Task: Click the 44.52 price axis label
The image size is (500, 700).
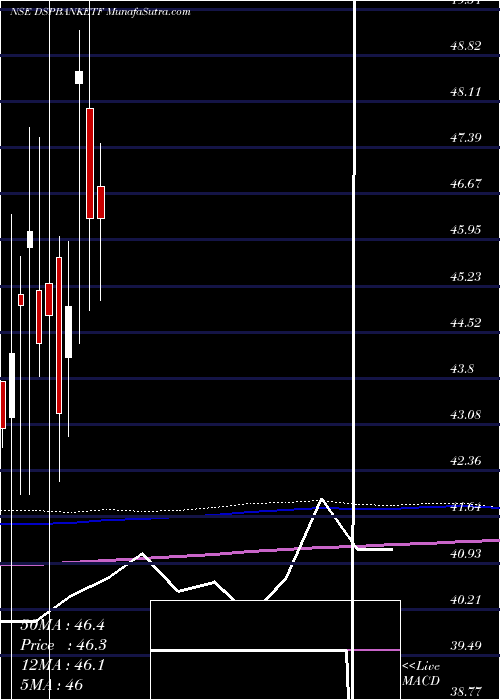Action: [x=466, y=322]
